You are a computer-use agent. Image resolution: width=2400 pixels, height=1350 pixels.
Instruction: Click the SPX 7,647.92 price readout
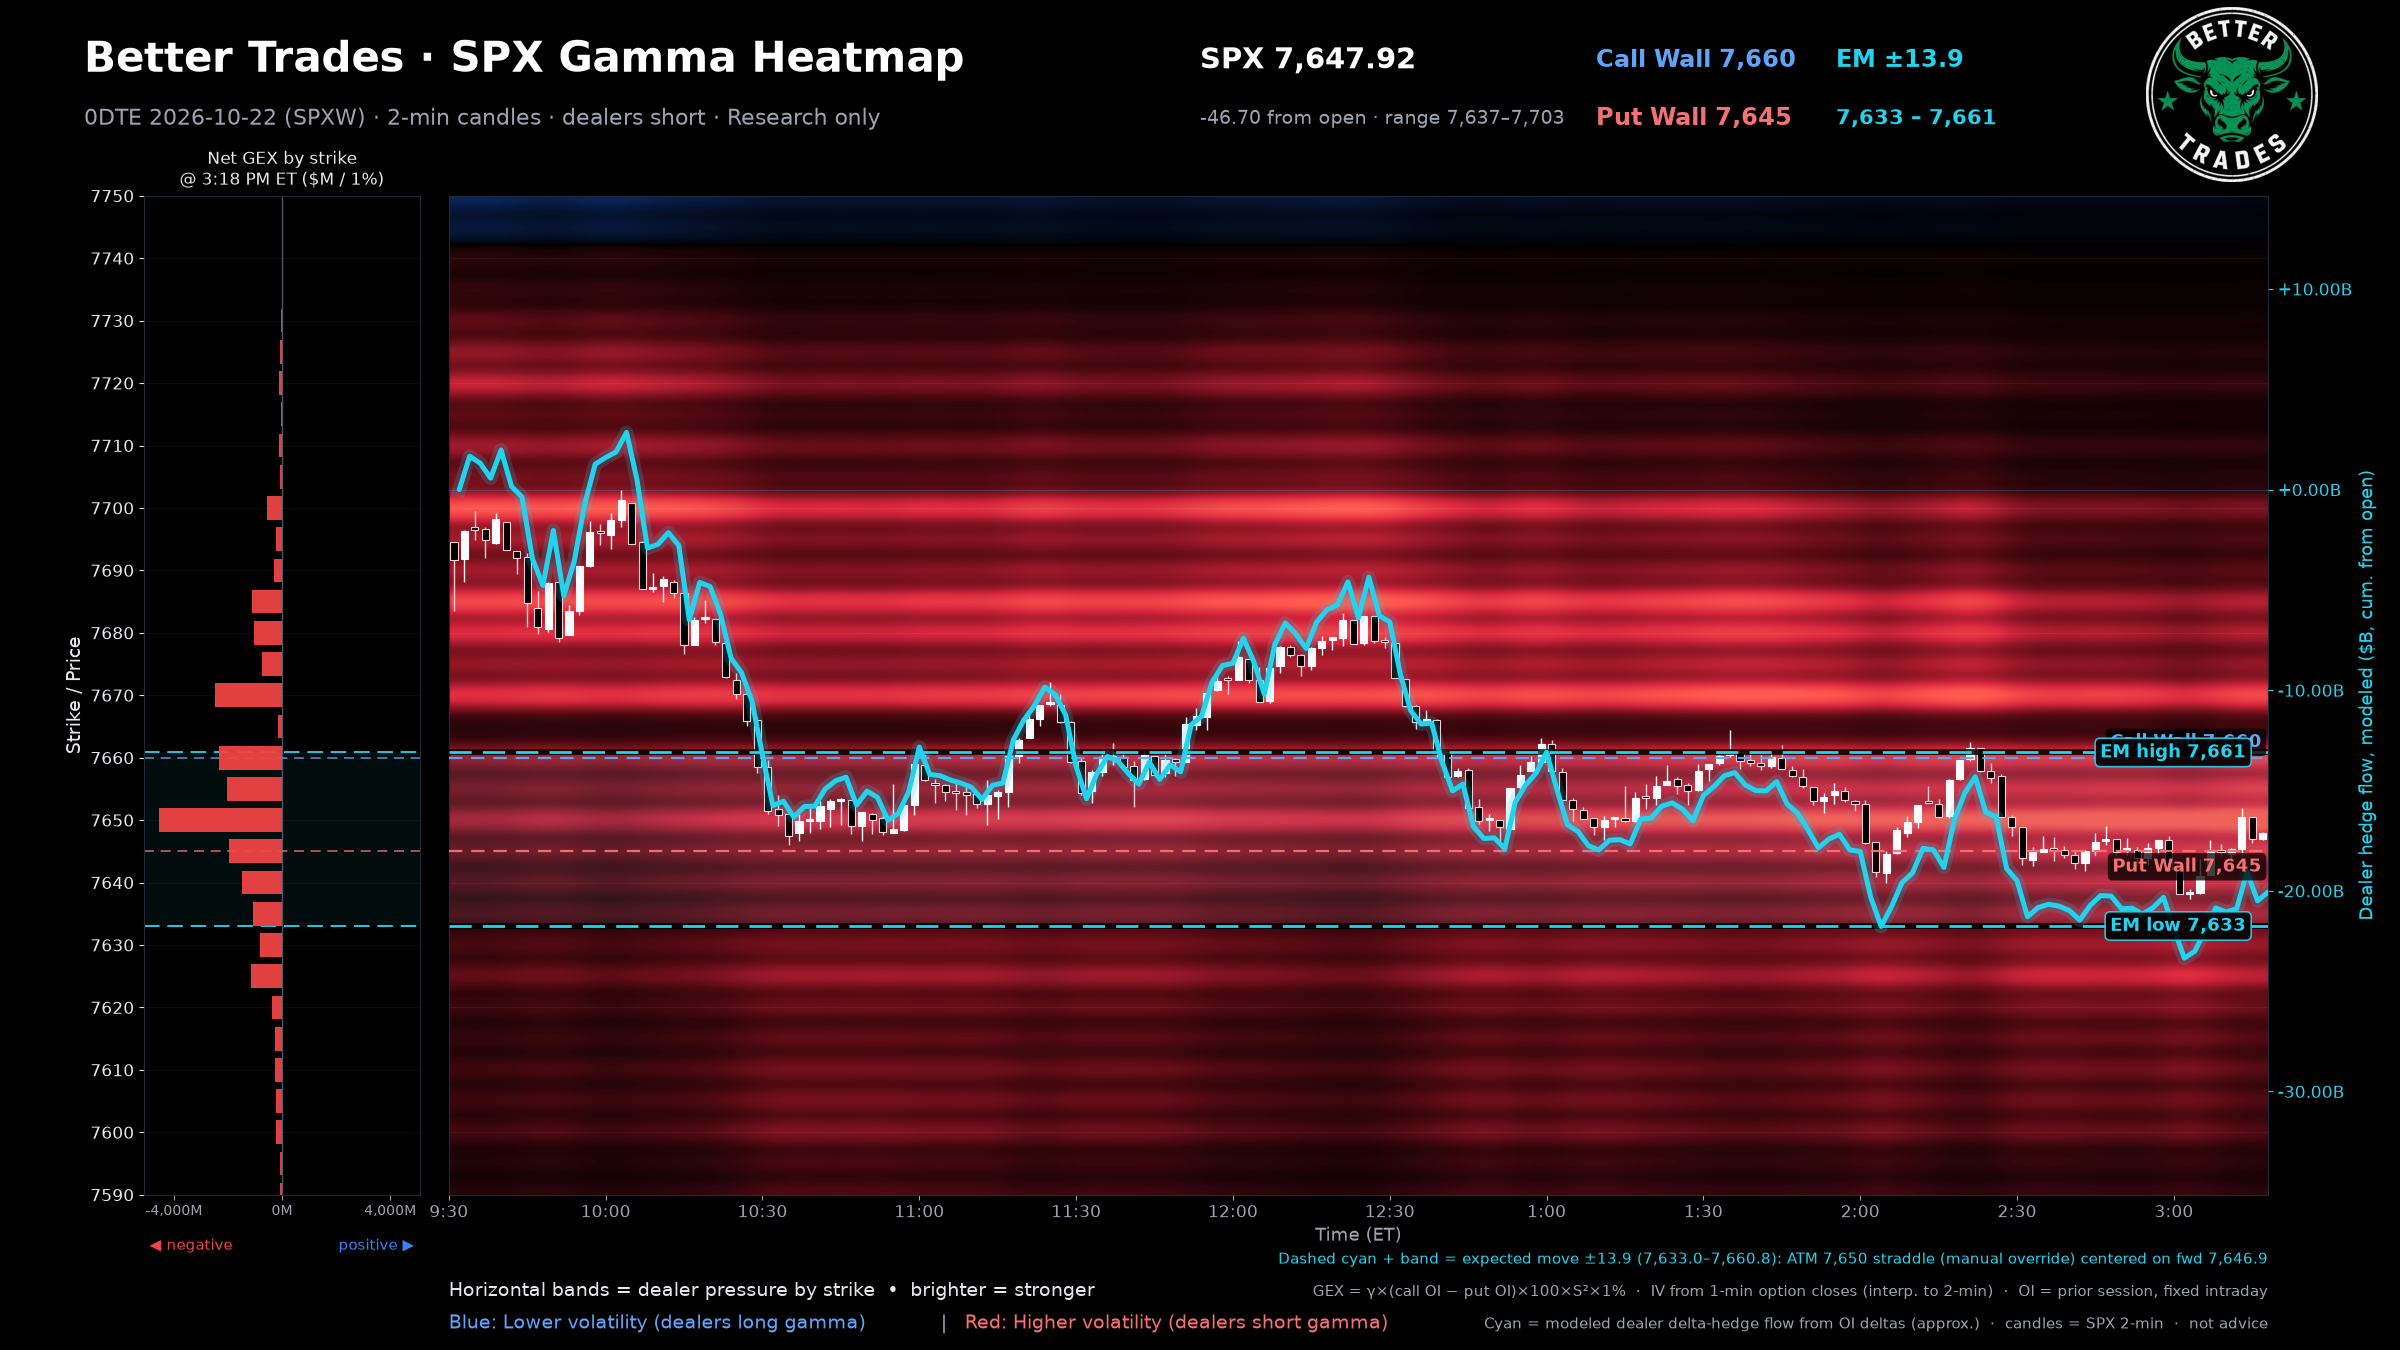[1307, 59]
